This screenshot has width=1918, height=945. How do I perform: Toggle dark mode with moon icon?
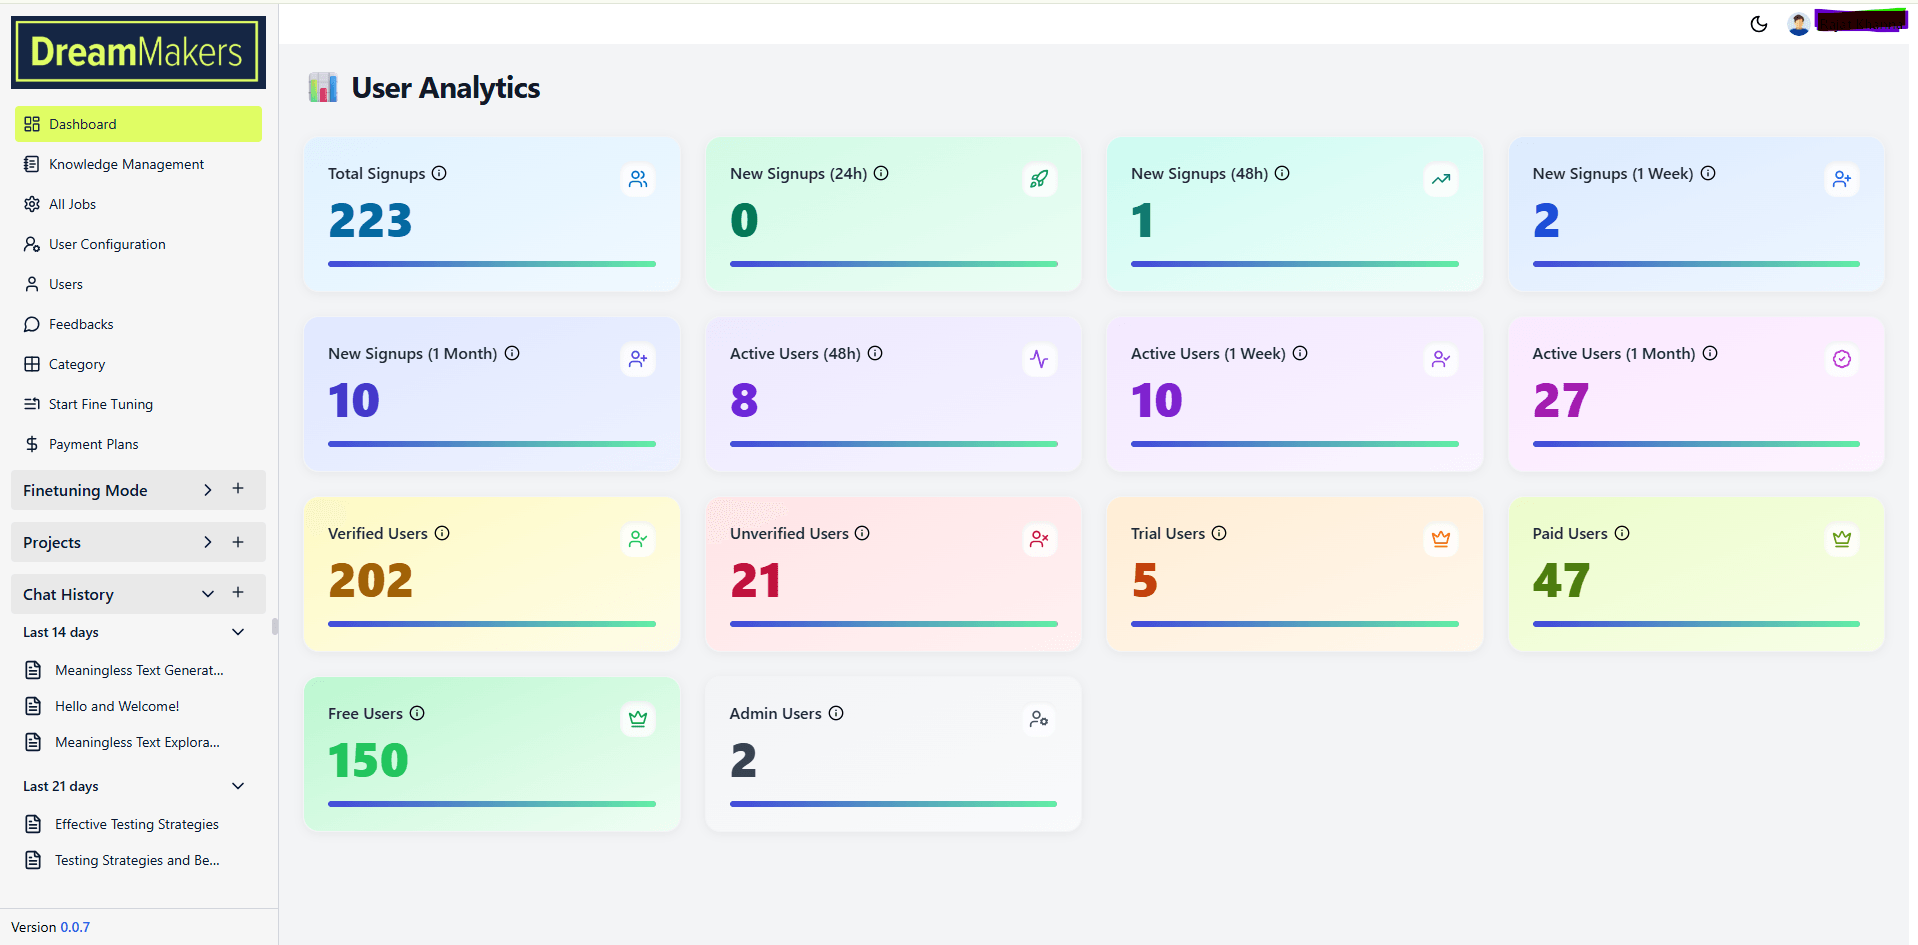1758,24
